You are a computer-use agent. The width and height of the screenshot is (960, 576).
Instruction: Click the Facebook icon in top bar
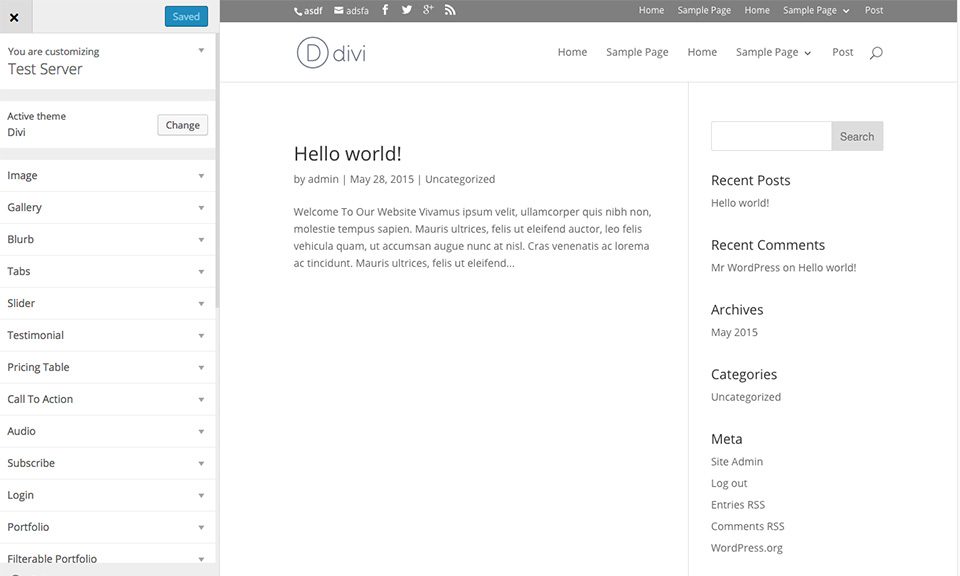pos(385,10)
